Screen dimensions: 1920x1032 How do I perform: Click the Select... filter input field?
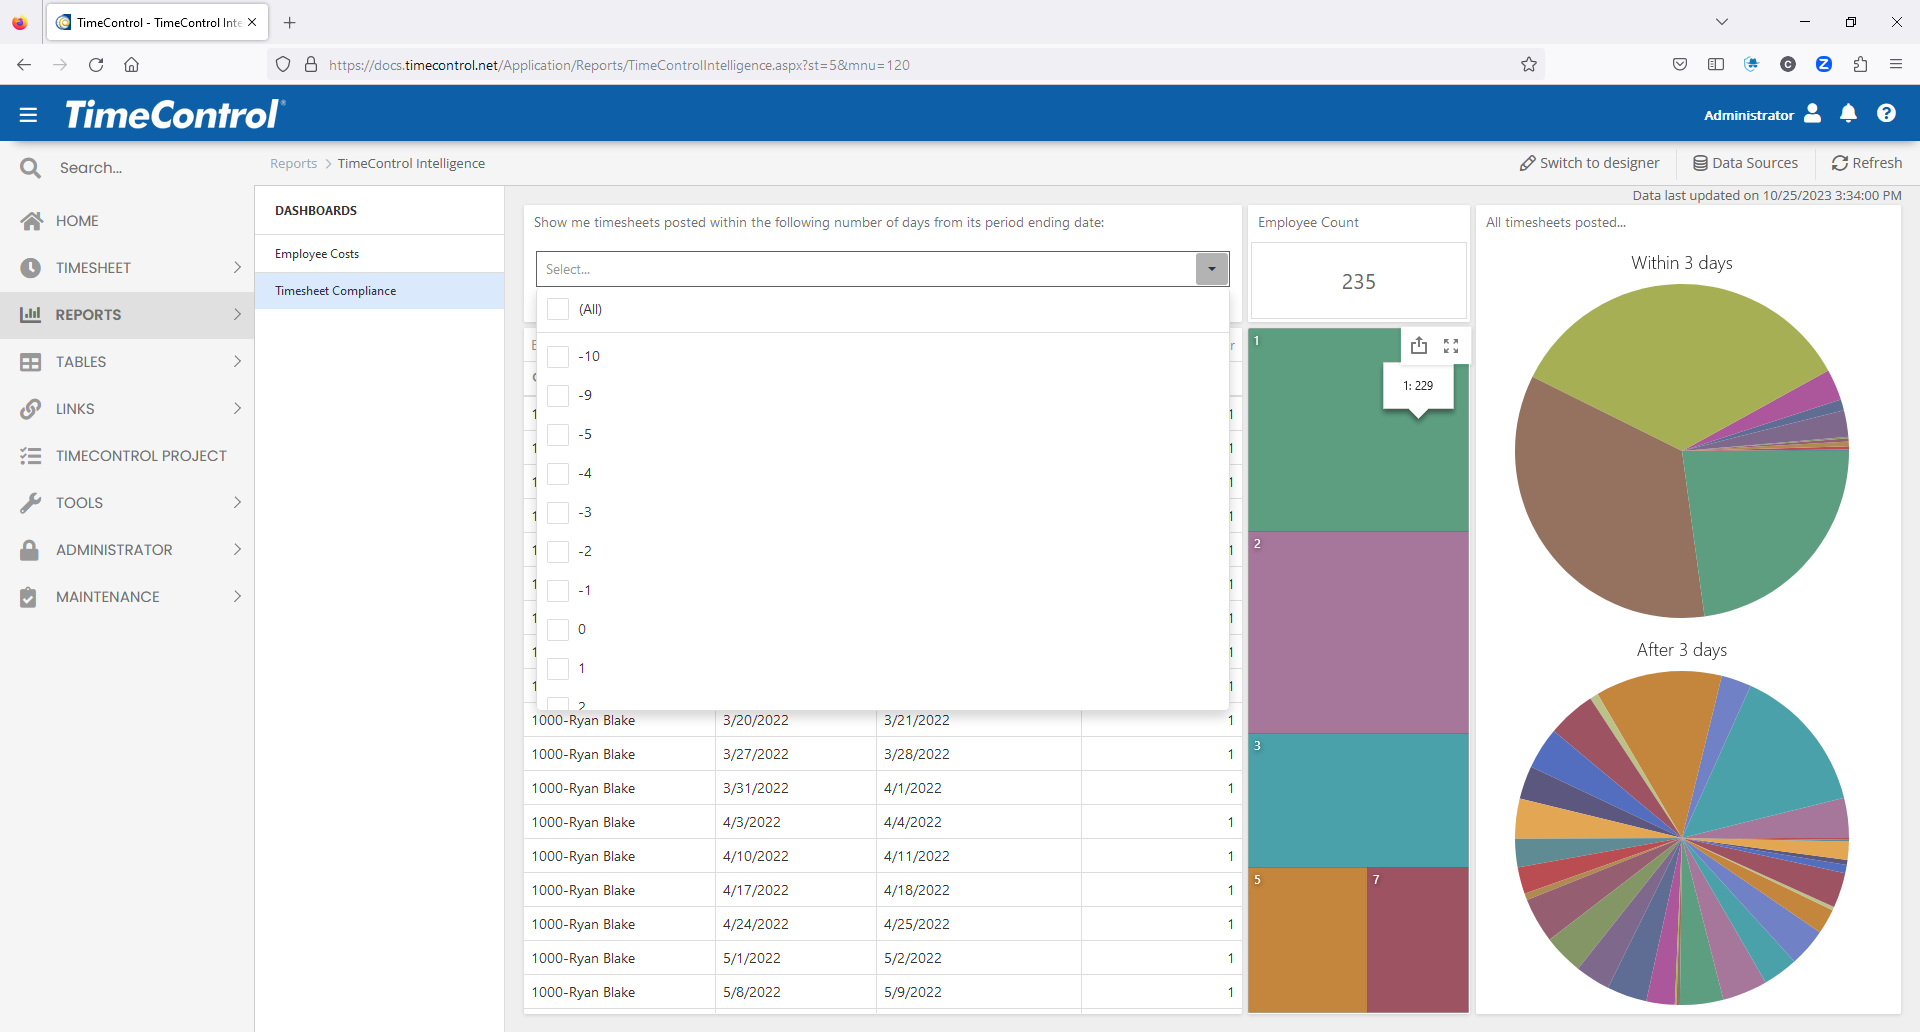point(866,269)
